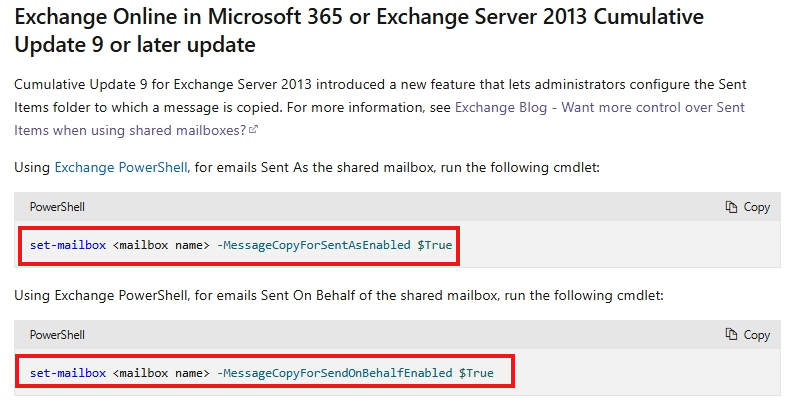
Task: Click set-mailbox keyword in the SendOnBehalfEnabled command
Action: click(x=67, y=373)
